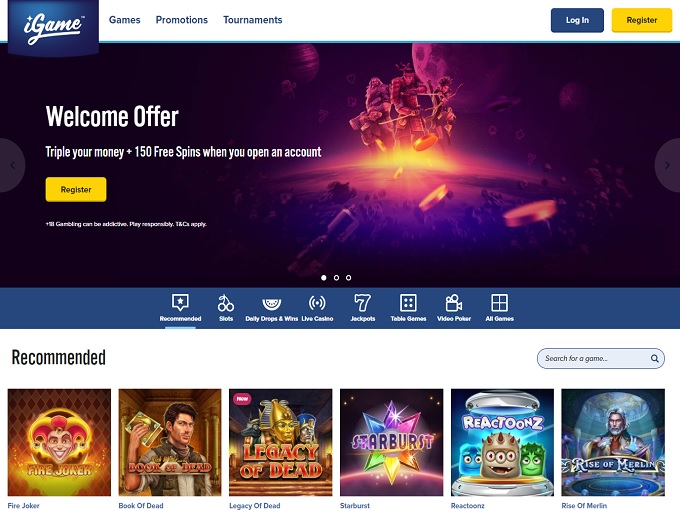Select the Jackpots seven icon

click(x=362, y=303)
